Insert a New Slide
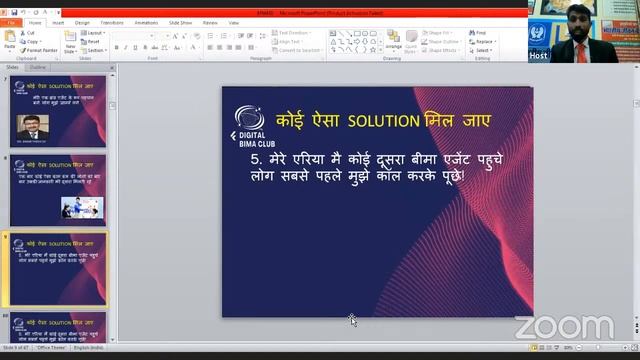 point(70,42)
